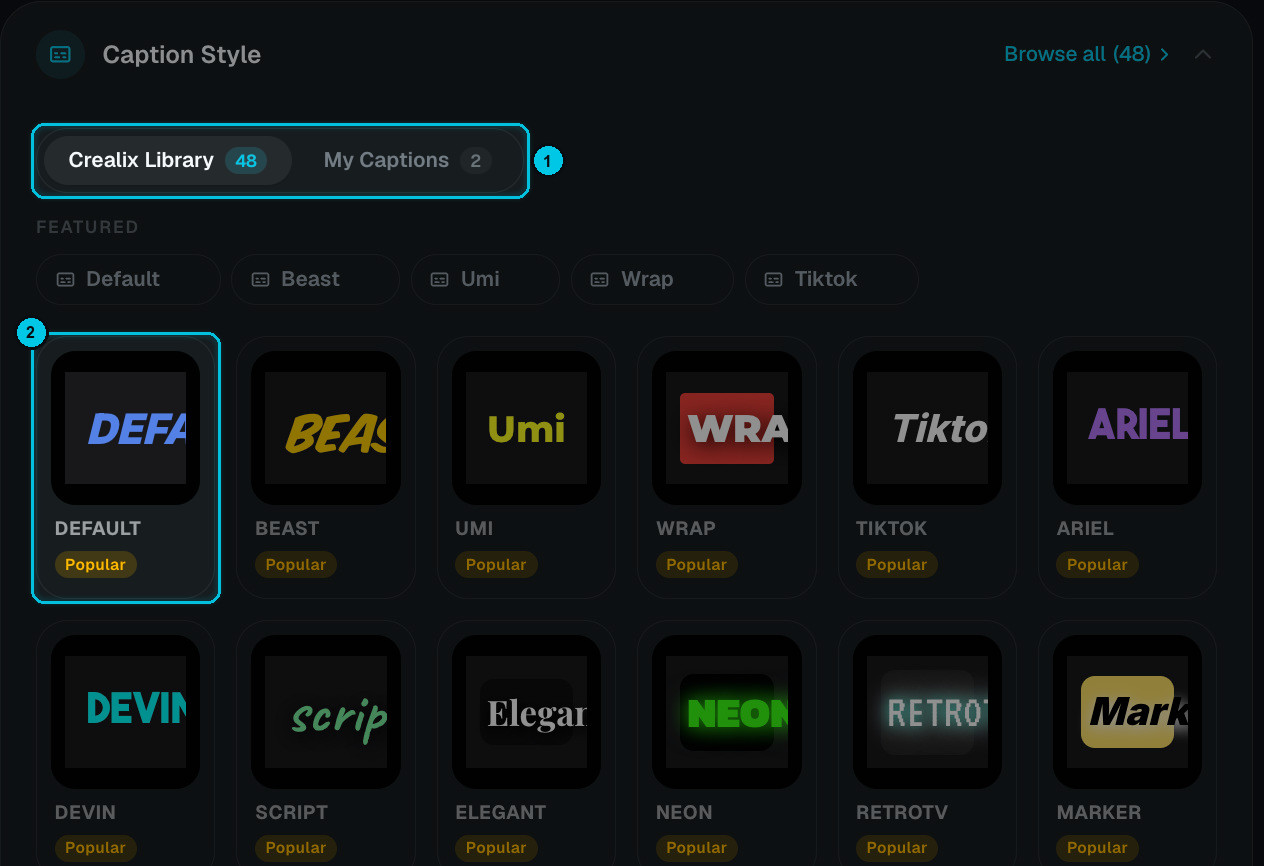Choose the MARKER caption style thumbnail
The image size is (1264, 866).
pos(1128,712)
